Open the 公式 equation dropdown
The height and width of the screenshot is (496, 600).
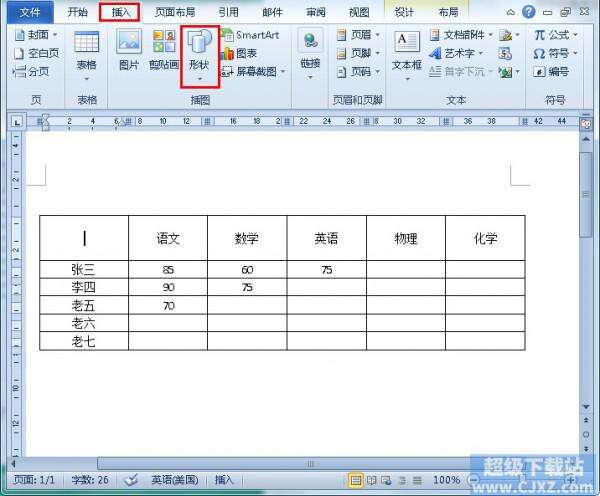[556, 35]
